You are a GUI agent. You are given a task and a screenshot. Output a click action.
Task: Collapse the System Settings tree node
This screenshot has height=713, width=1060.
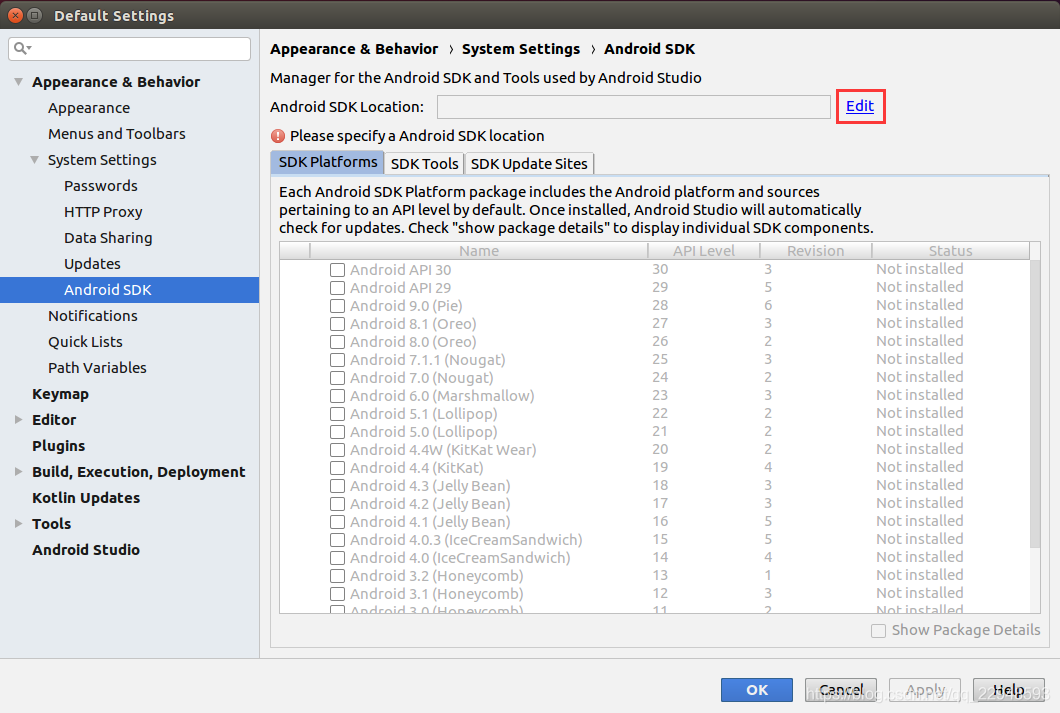34,160
